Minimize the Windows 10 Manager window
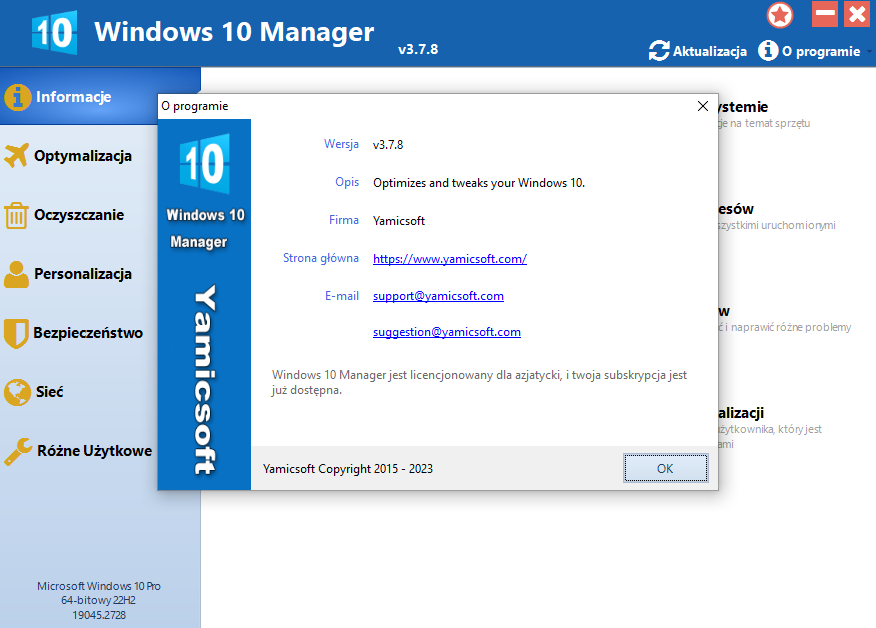Screen dimensions: 876x628 [x=825, y=13]
